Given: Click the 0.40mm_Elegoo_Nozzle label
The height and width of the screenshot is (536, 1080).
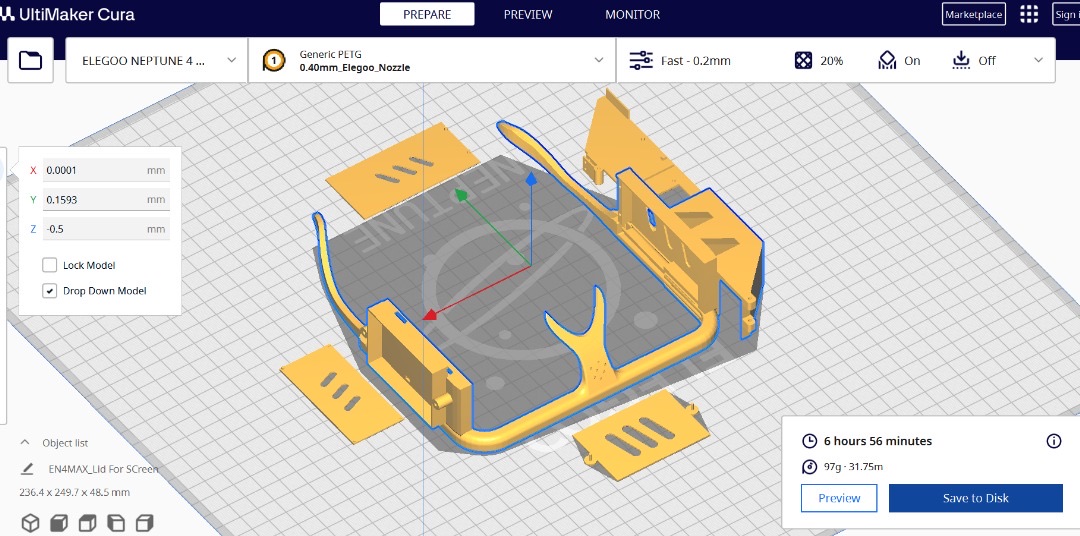Looking at the screenshot, I should (355, 68).
